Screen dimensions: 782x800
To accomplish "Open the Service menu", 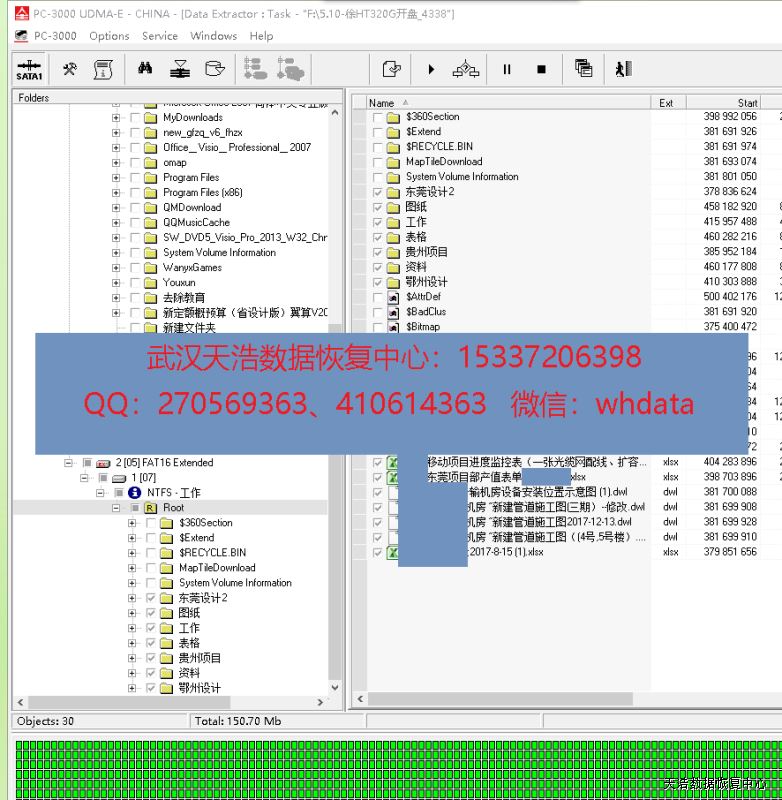I will click(x=159, y=36).
